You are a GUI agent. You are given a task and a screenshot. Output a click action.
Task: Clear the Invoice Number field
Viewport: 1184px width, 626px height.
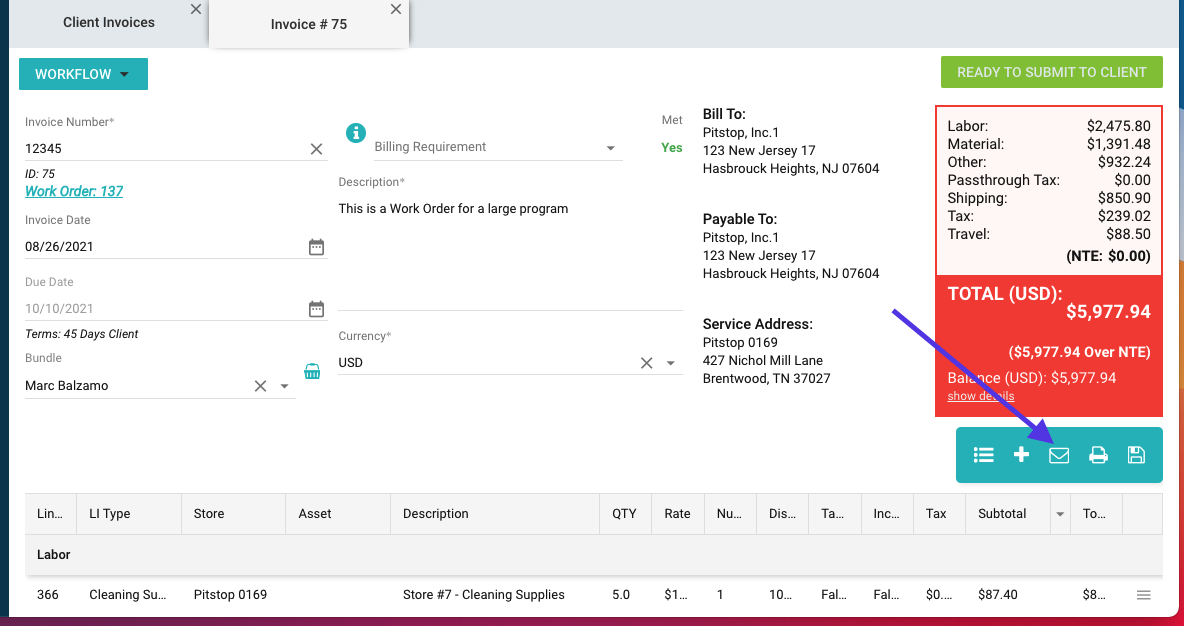pos(316,149)
